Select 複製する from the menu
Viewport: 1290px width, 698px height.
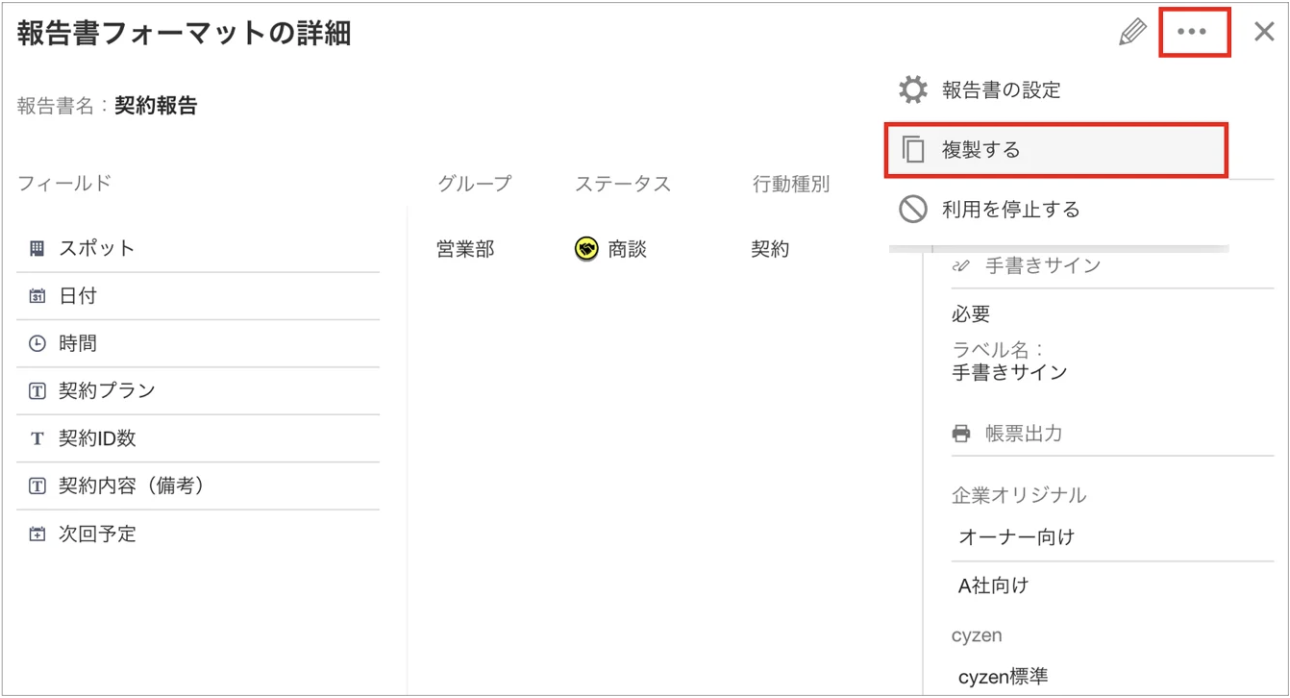[x=1056, y=150]
